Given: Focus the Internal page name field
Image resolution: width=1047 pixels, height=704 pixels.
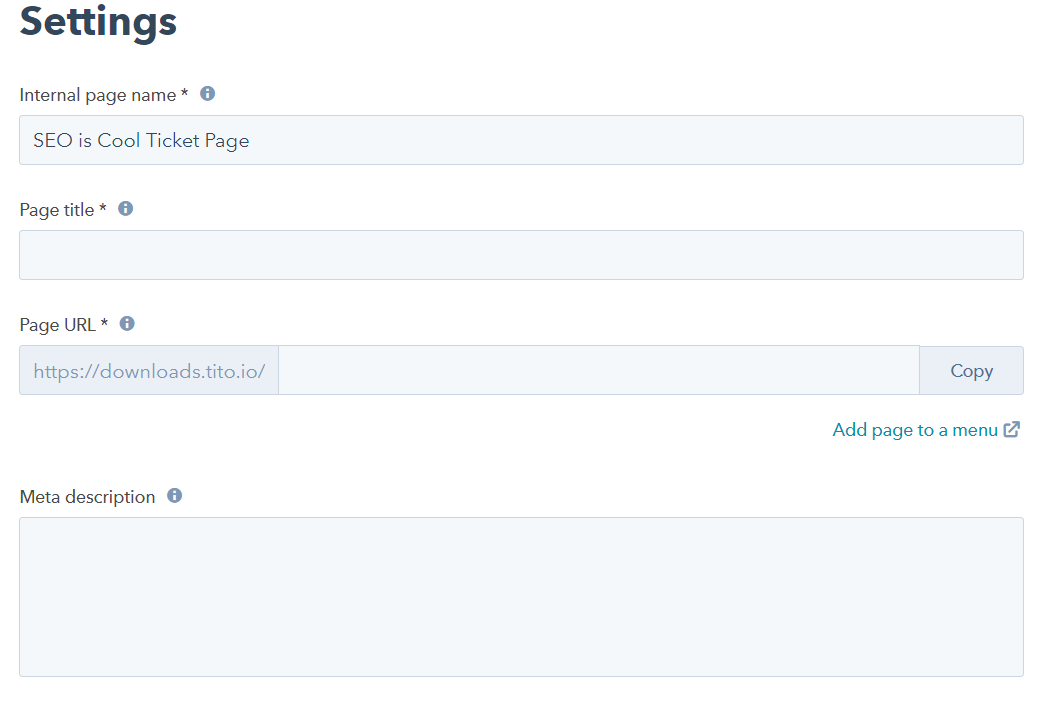Looking at the screenshot, I should 521,140.
